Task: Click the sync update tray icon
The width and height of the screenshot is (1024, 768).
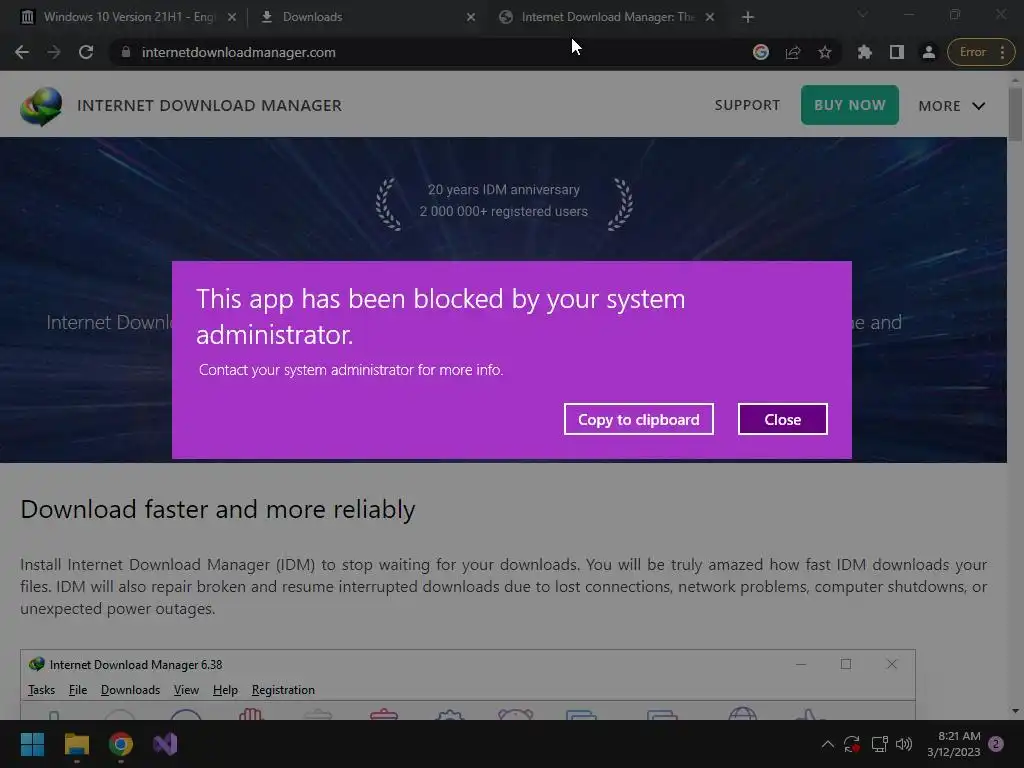Action: pyautogui.click(x=852, y=744)
